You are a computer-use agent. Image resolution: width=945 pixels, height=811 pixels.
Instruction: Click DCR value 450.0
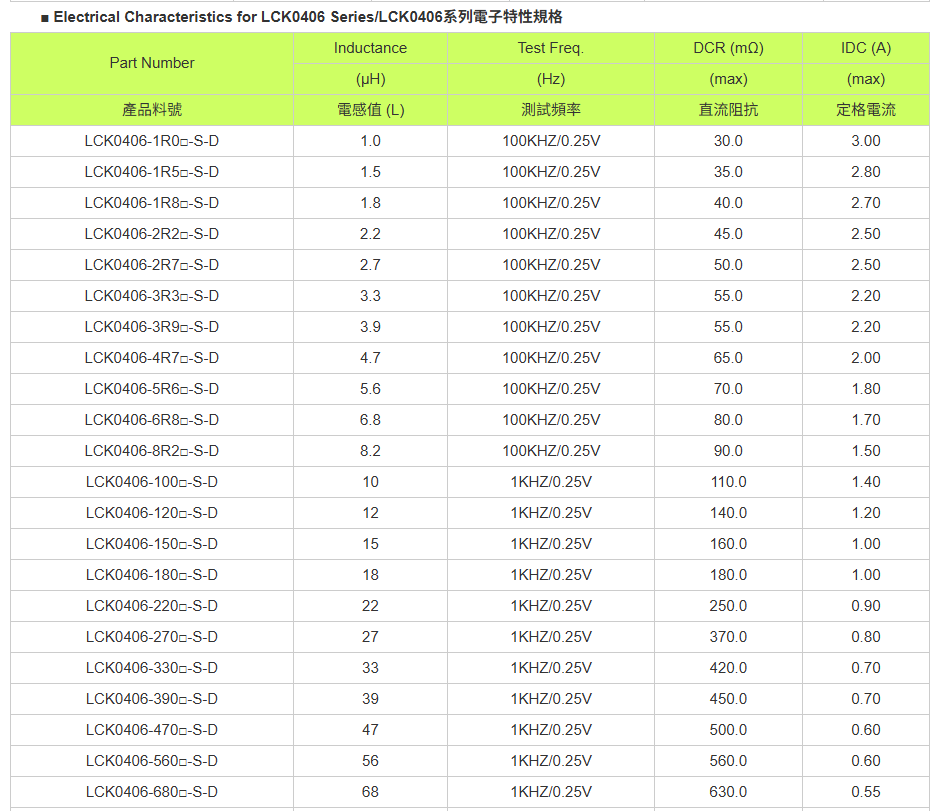pyautogui.click(x=729, y=700)
